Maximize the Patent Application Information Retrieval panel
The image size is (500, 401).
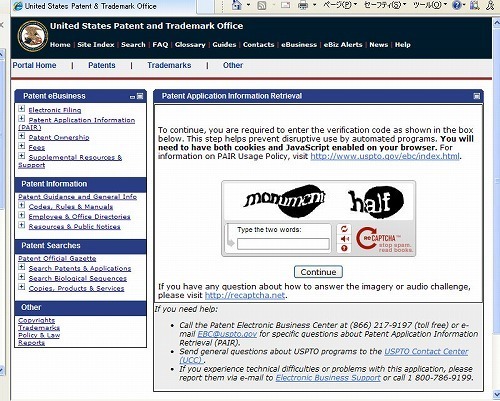click(477, 96)
